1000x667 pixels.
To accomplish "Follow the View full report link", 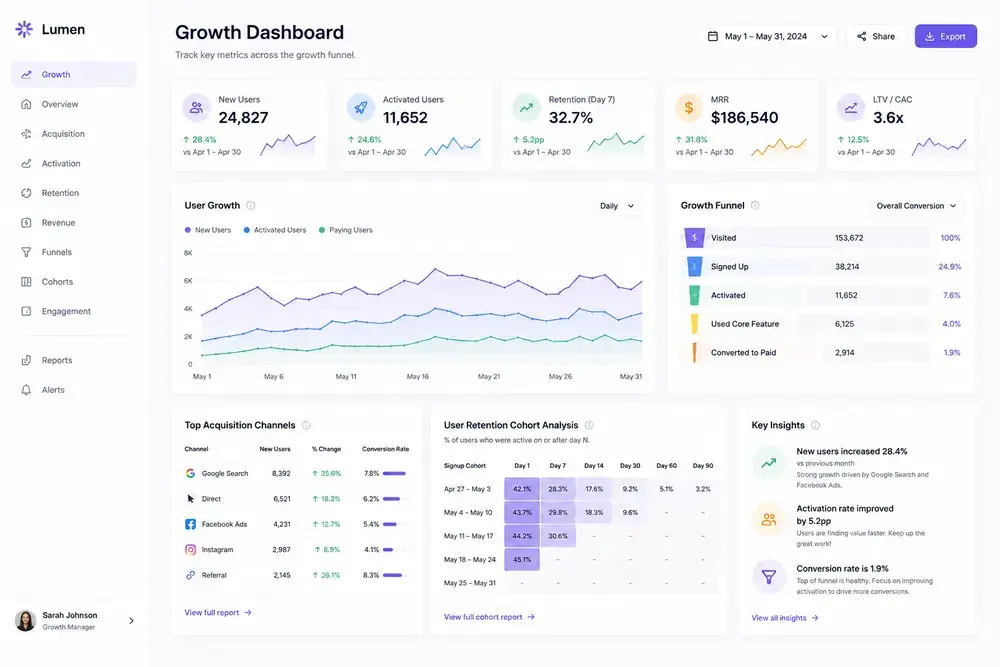I will 218,613.
